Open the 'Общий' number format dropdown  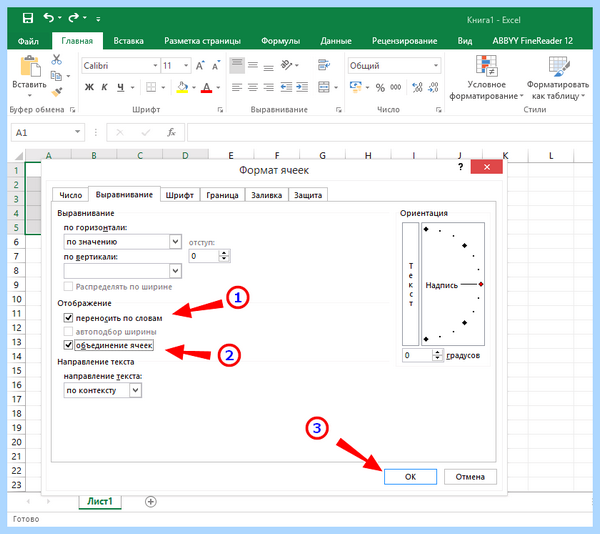tap(435, 66)
